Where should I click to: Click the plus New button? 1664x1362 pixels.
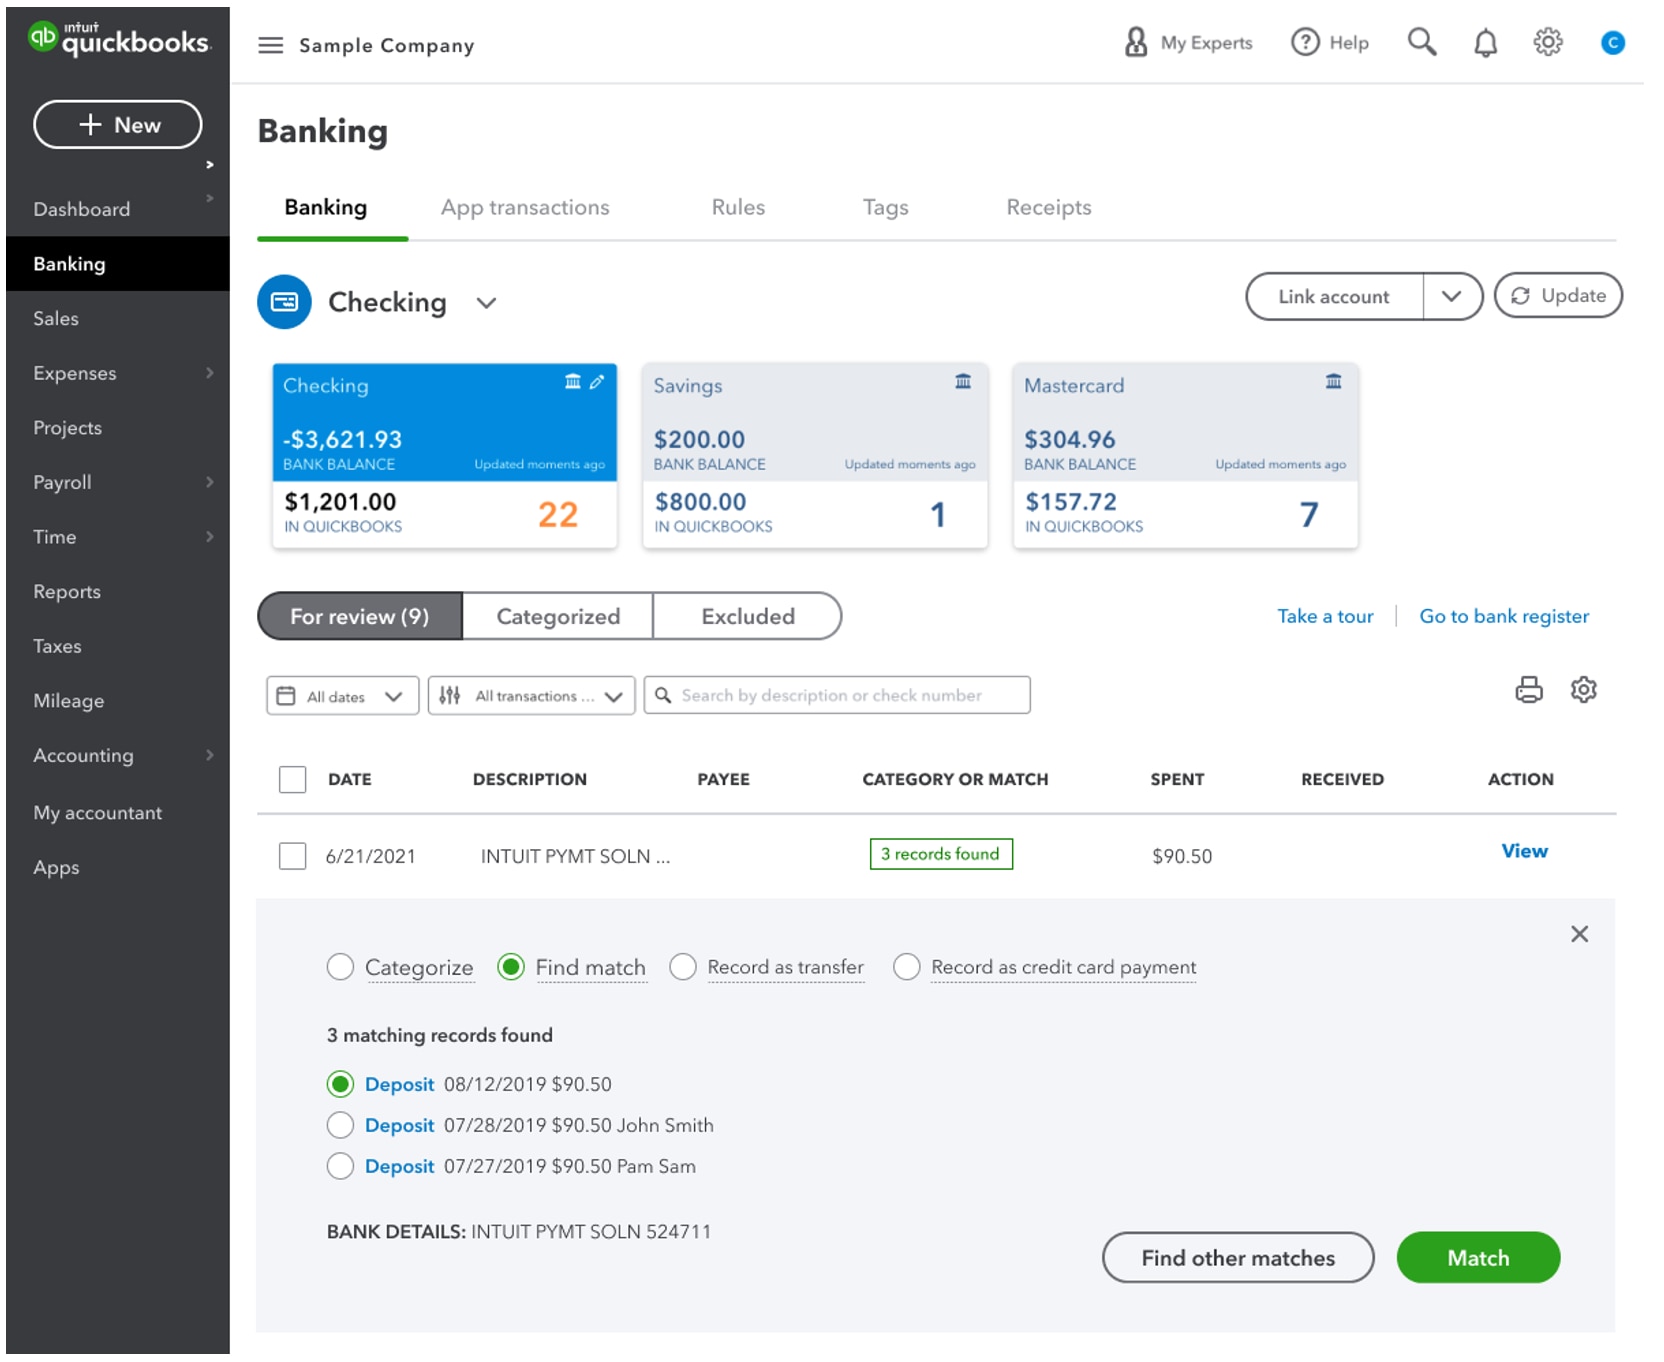coord(118,125)
